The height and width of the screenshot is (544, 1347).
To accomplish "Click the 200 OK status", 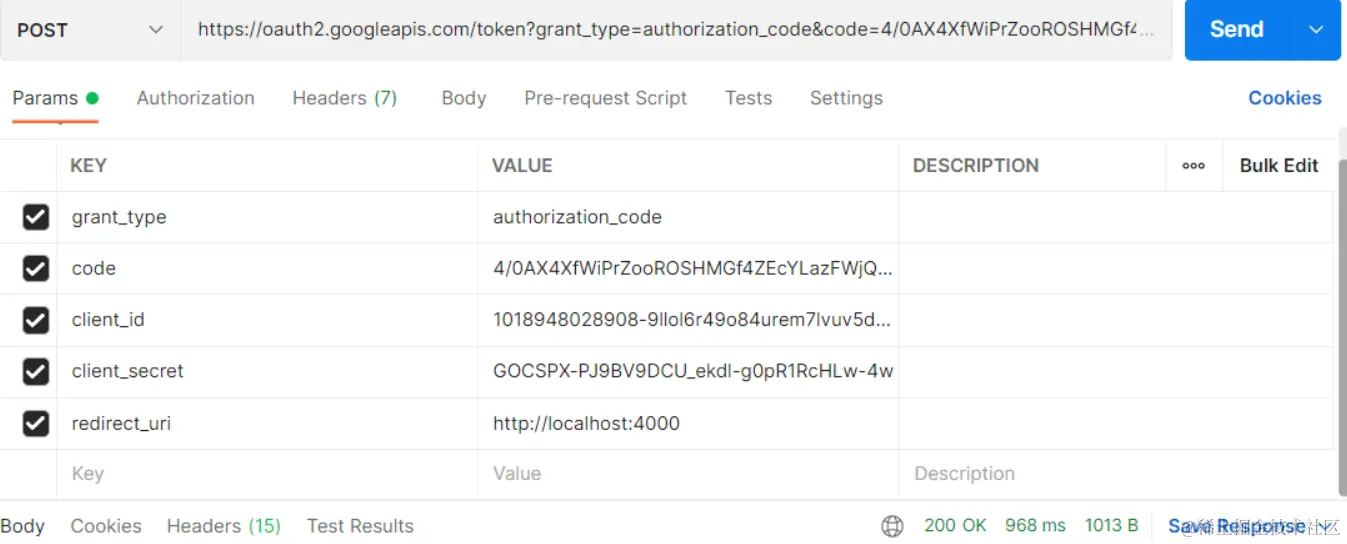I will click(x=955, y=526).
